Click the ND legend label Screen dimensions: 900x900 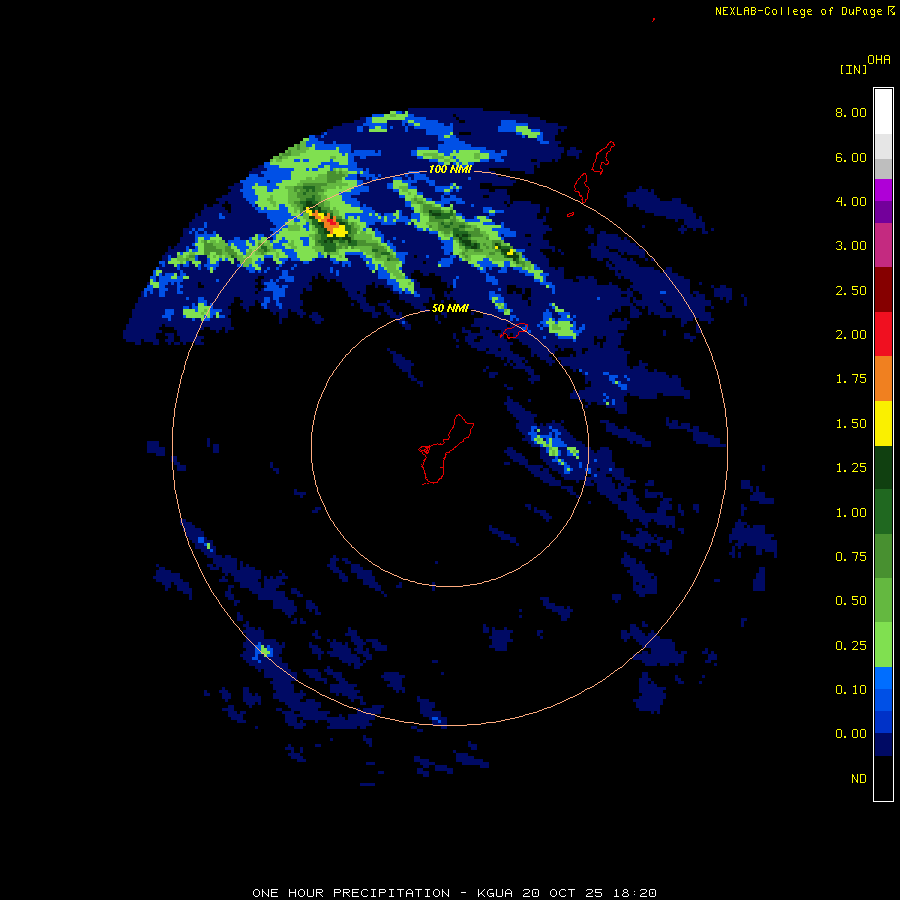click(859, 779)
